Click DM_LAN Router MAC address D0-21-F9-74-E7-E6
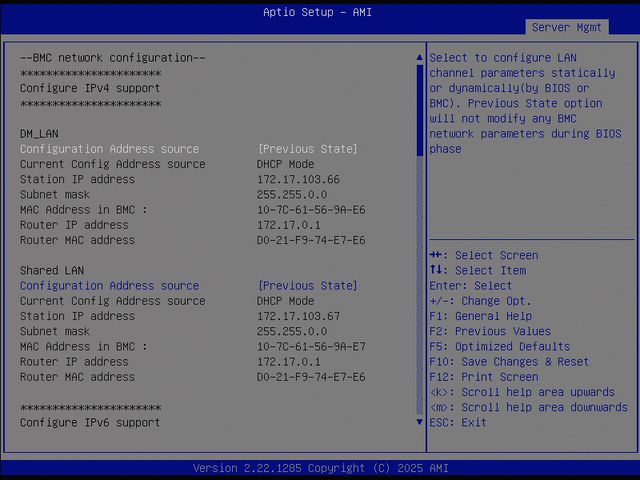 311,240
